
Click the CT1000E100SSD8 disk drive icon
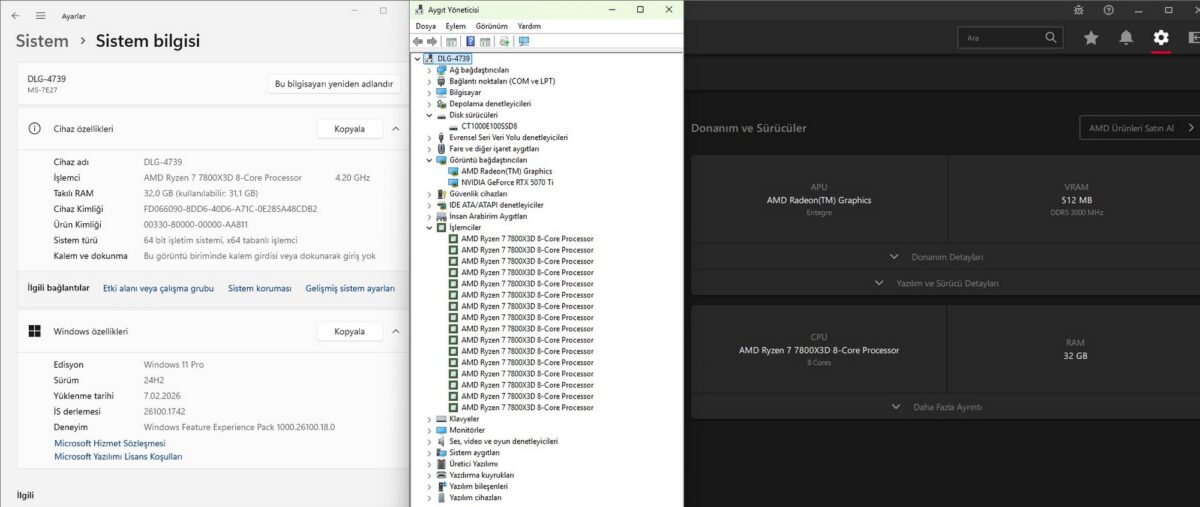(x=454, y=126)
